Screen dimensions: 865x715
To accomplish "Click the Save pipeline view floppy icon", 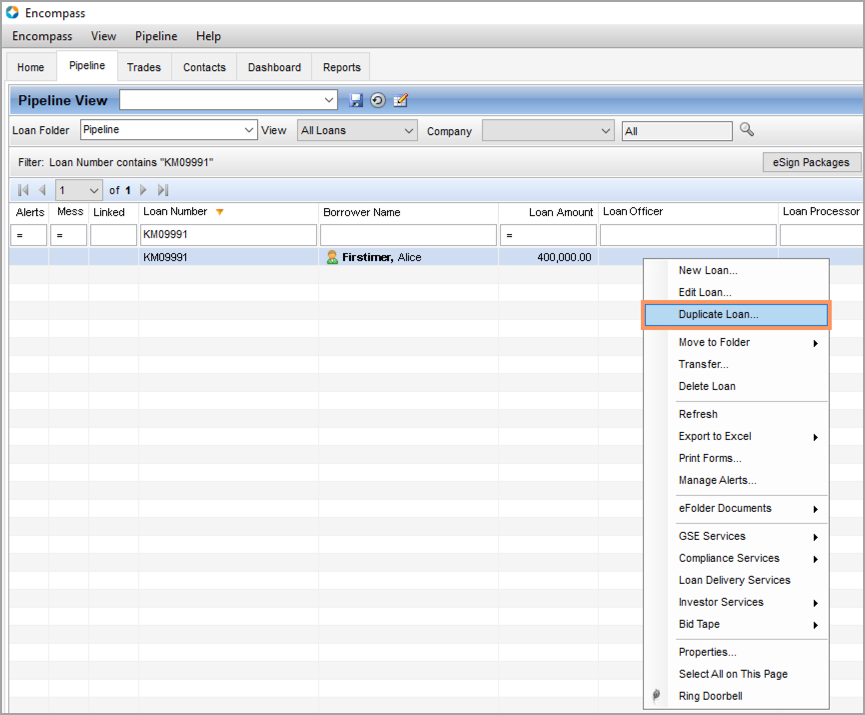I will pos(356,100).
